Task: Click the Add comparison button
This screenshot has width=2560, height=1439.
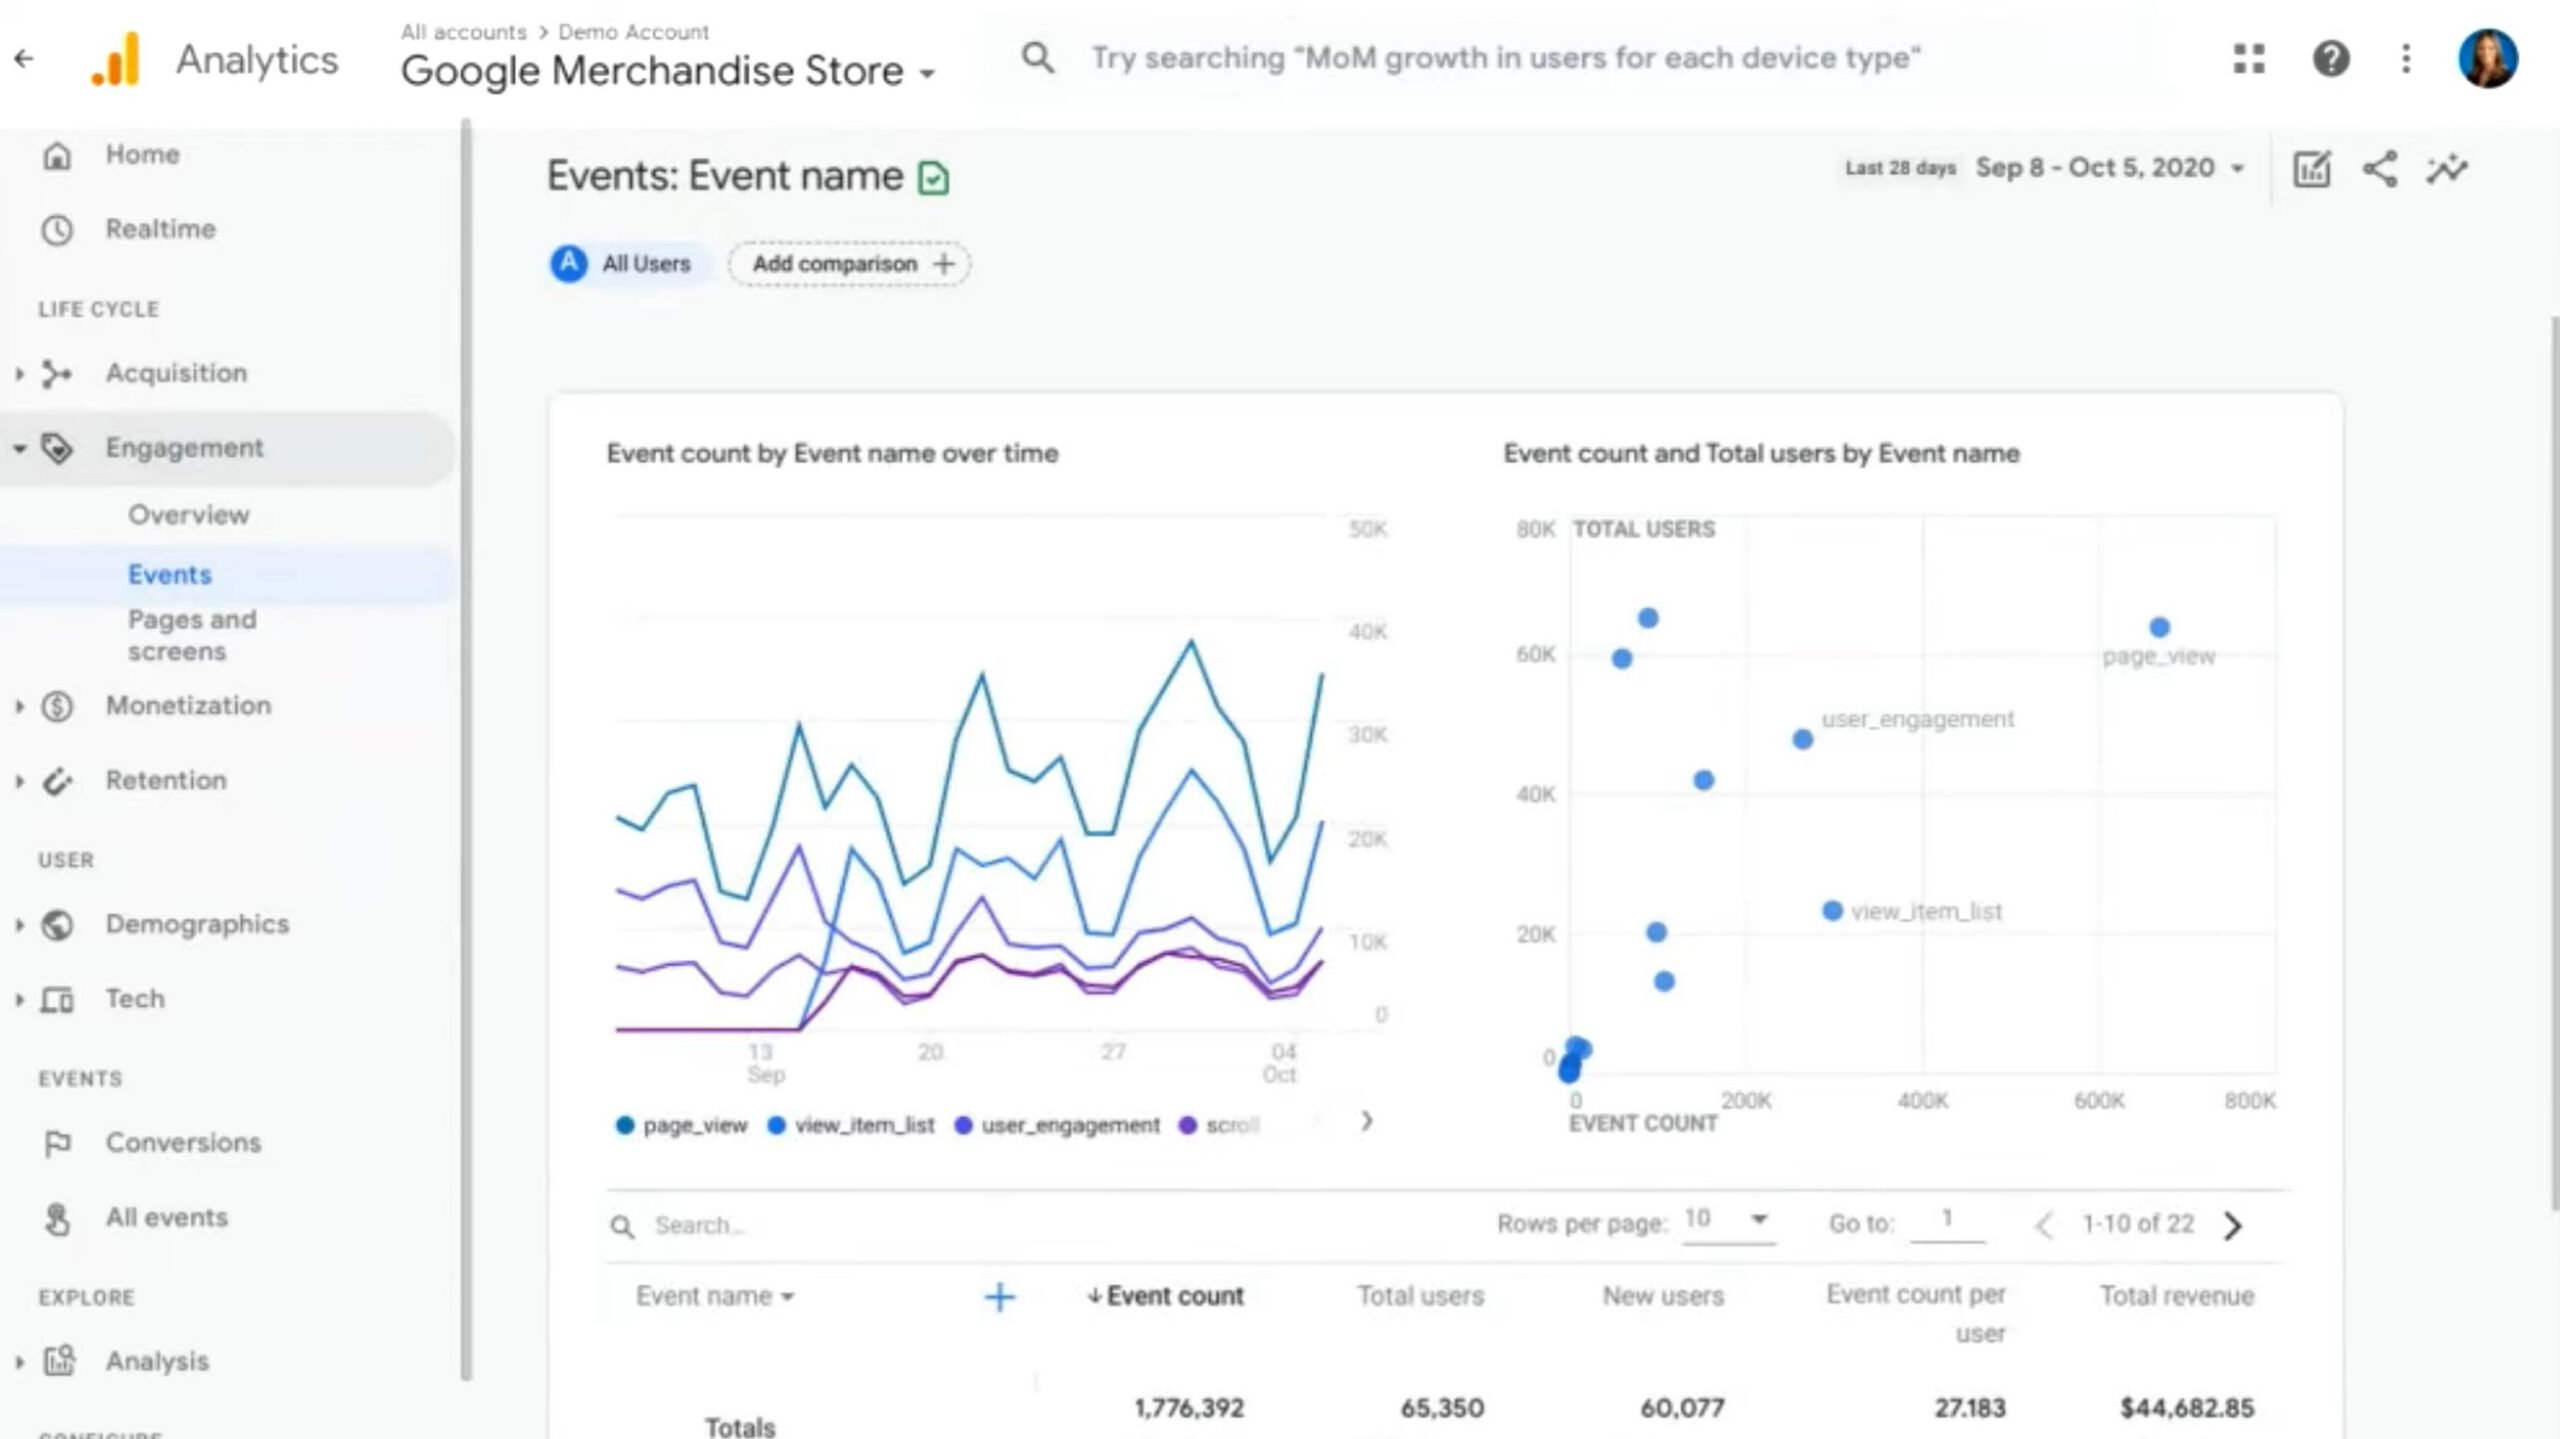Action: (x=850, y=264)
